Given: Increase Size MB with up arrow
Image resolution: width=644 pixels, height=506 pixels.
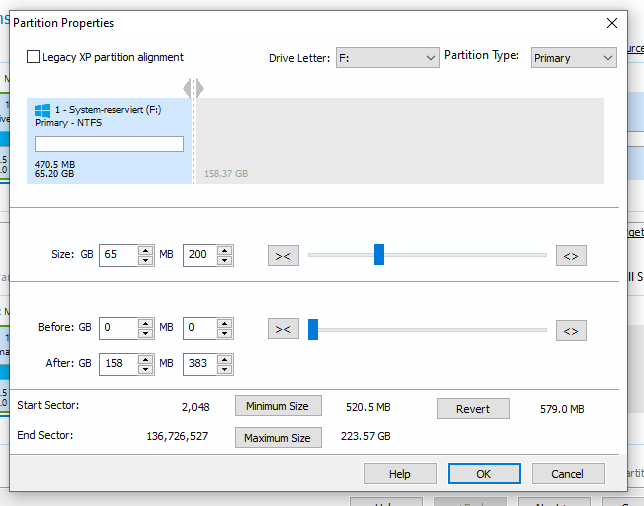Looking at the screenshot, I should pyautogui.click(x=225, y=250).
